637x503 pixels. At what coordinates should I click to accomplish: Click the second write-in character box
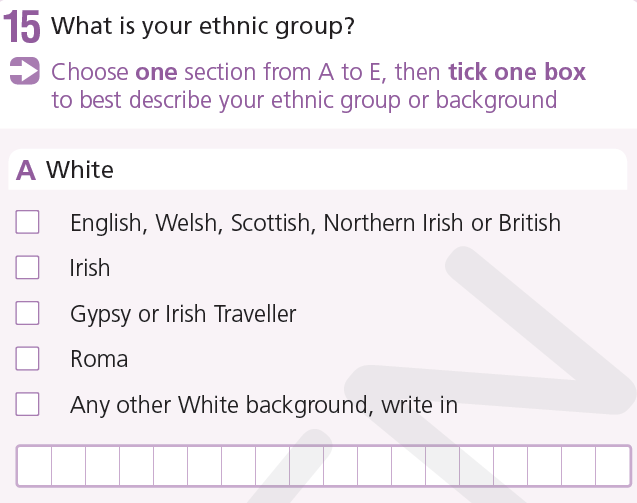(x=69, y=466)
